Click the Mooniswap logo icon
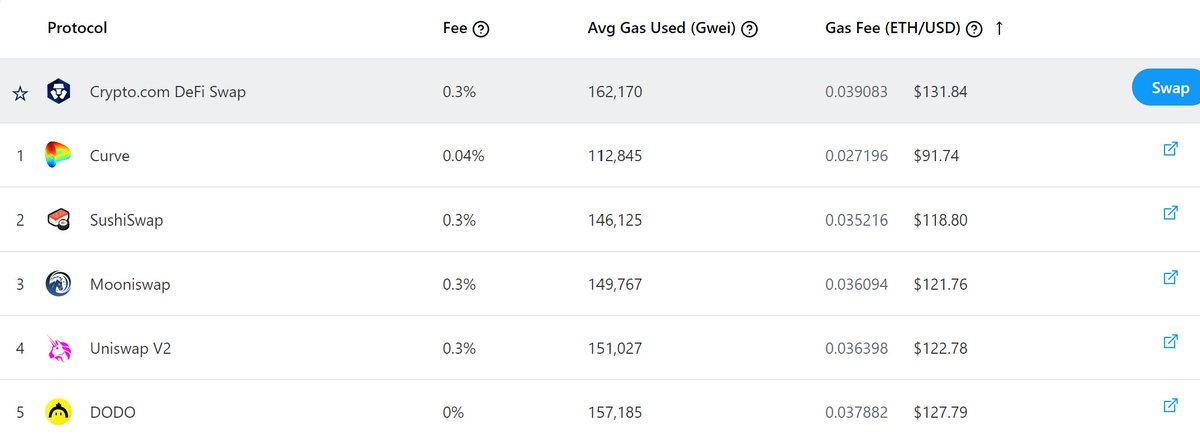Viewport: 1200px width, 438px height. tap(58, 284)
